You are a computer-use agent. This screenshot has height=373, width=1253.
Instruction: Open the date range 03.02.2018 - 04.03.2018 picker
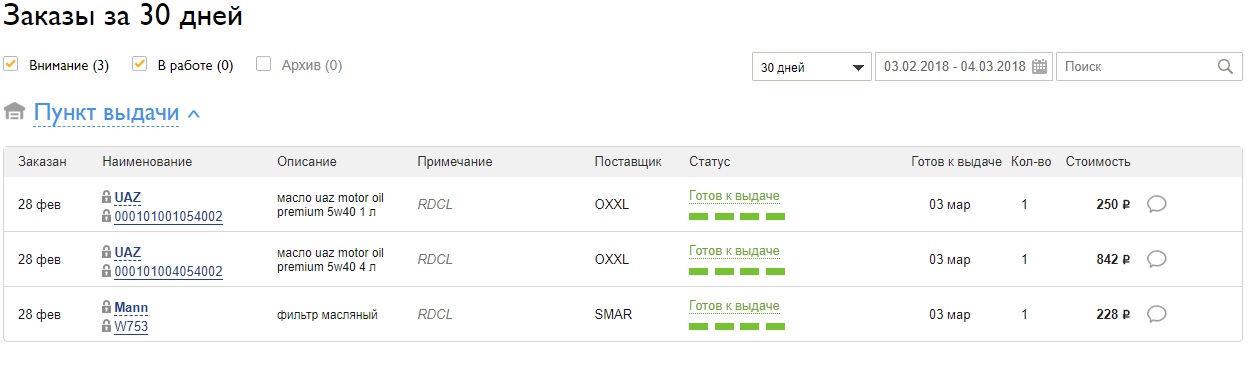coord(963,67)
